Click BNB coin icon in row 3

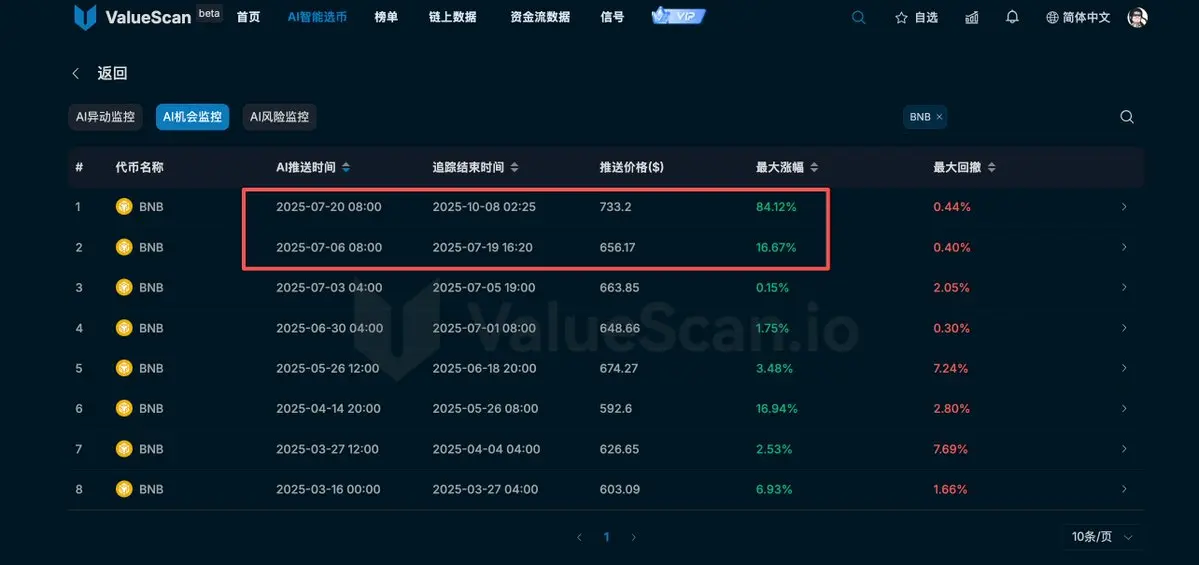(123, 287)
